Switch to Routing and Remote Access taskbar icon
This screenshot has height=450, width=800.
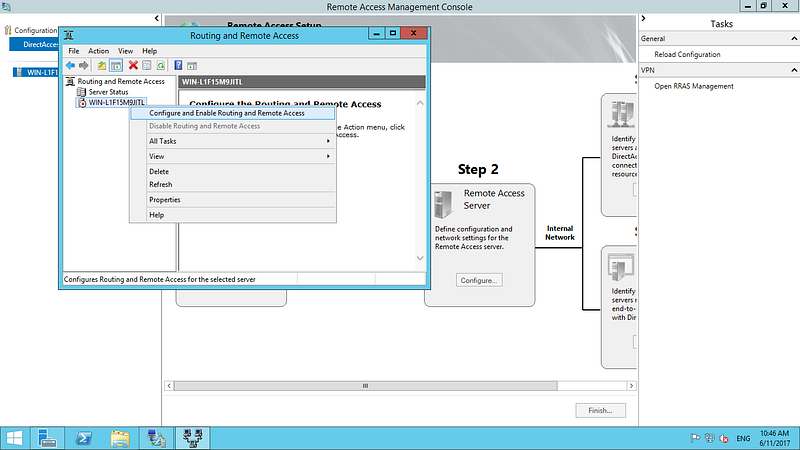tap(192, 438)
